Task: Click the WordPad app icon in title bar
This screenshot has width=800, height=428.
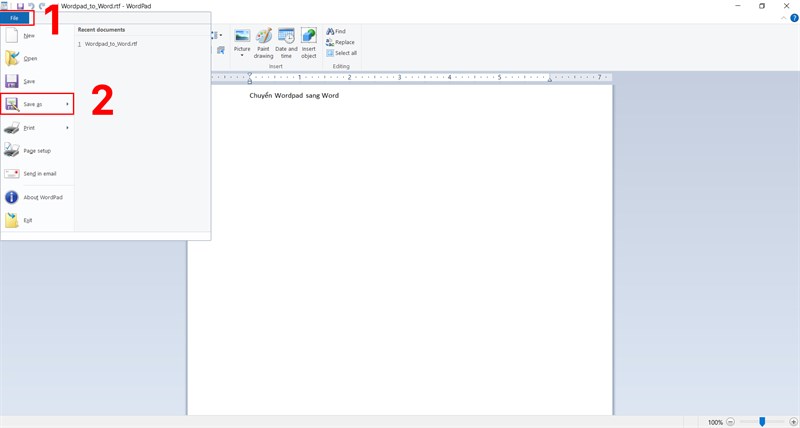Action: pos(4,6)
